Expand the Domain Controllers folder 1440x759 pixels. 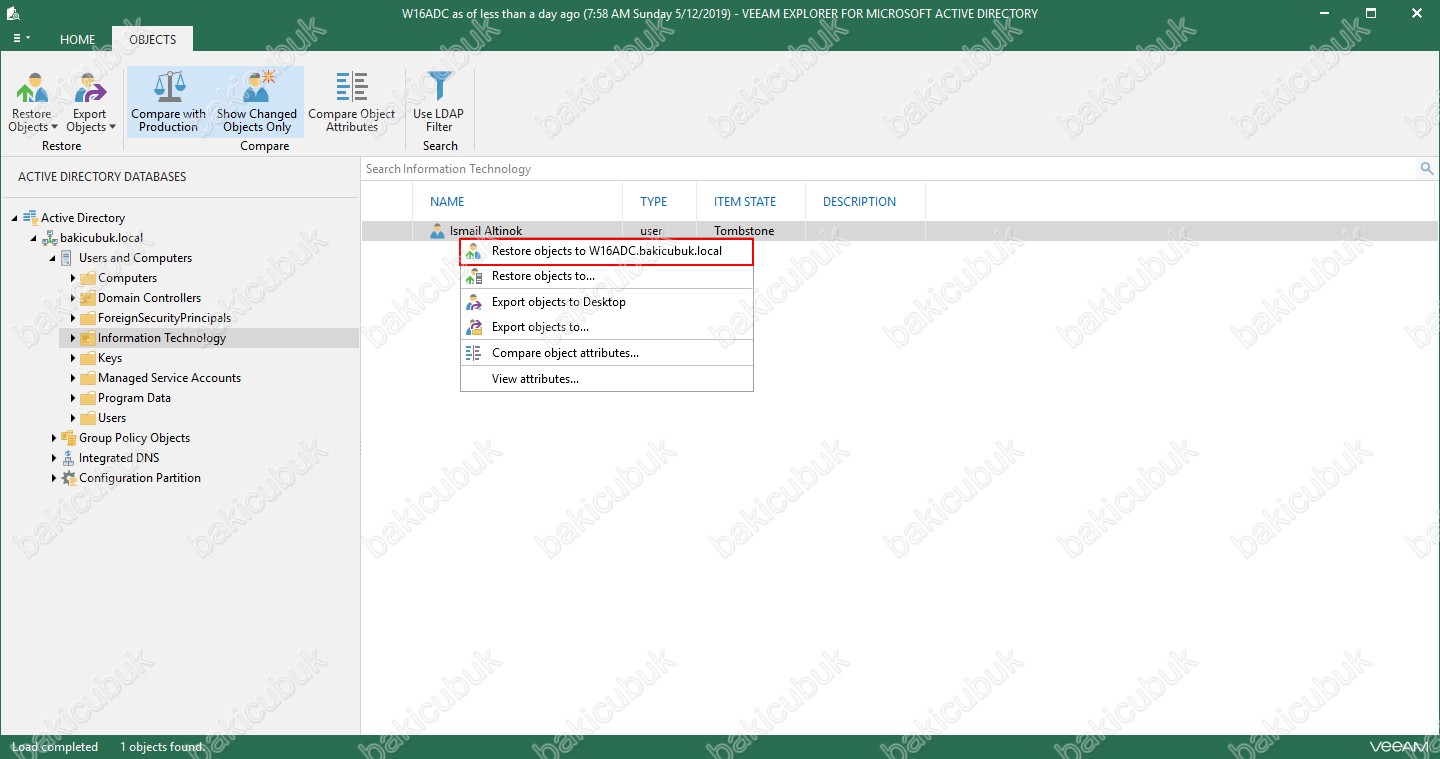click(x=73, y=298)
